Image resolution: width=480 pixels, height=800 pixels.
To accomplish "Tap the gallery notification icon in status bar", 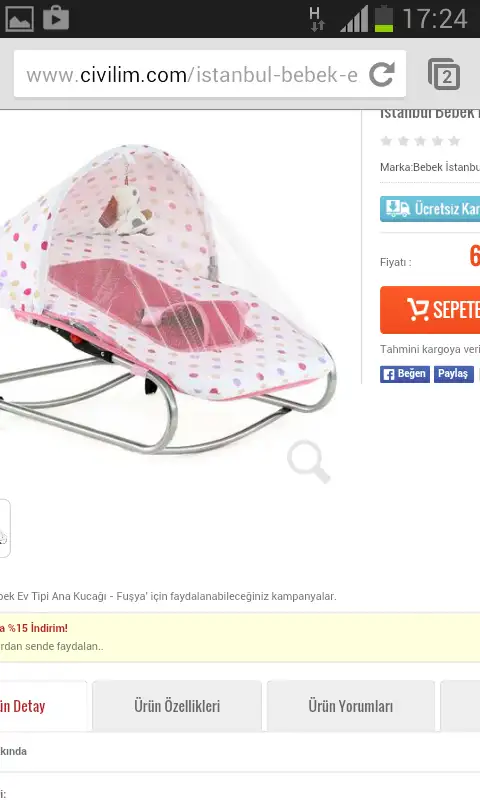I will click(x=19, y=19).
